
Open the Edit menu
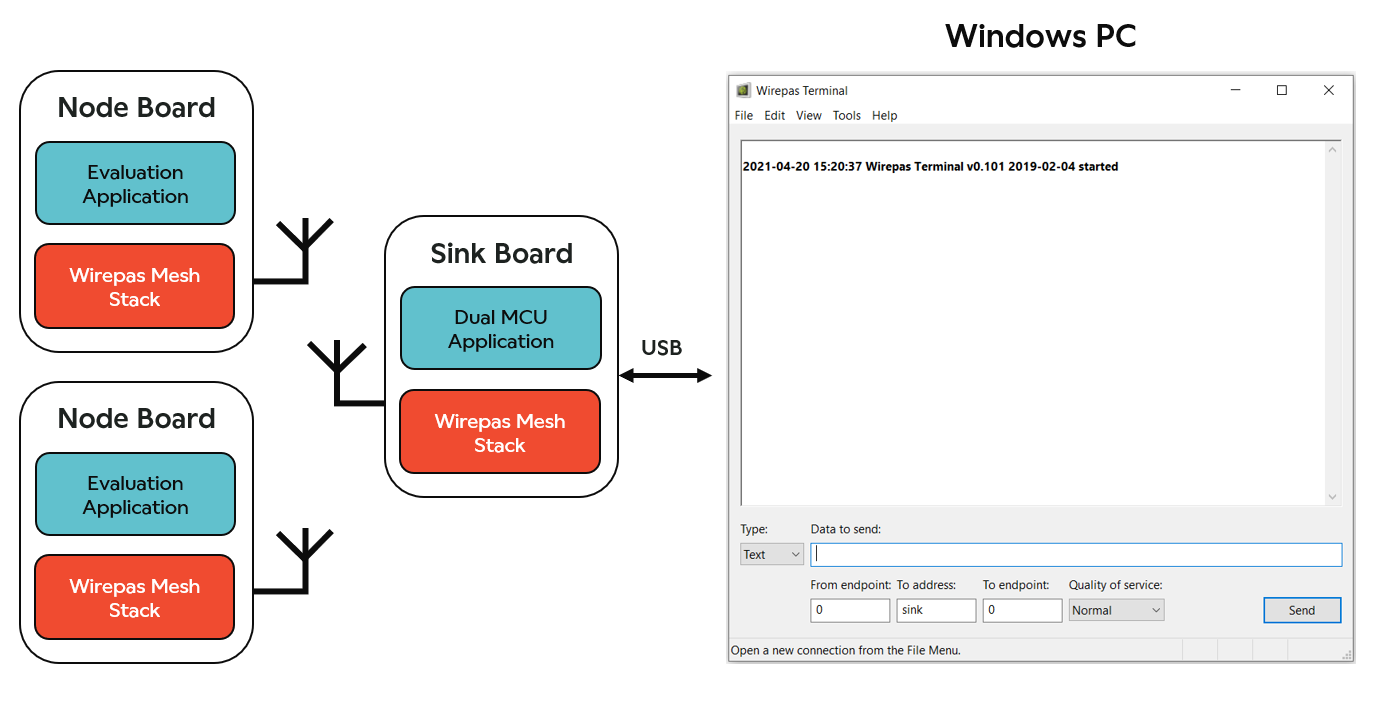[774, 115]
